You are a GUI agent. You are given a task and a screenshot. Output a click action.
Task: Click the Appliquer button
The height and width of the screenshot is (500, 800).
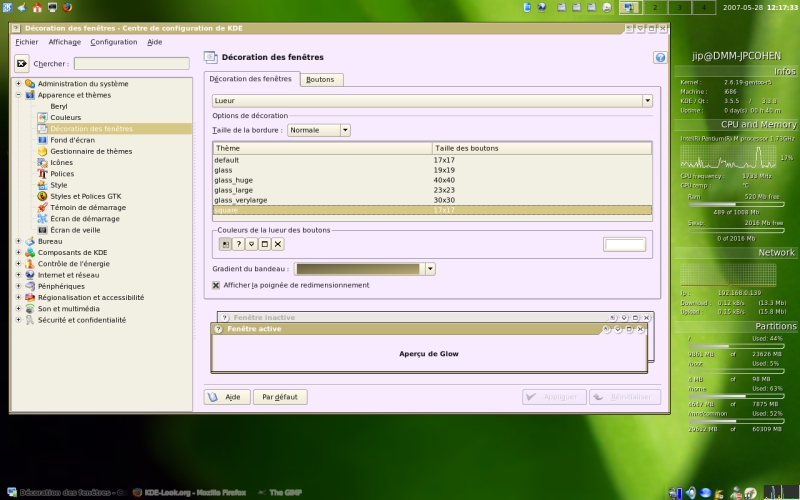tap(554, 397)
